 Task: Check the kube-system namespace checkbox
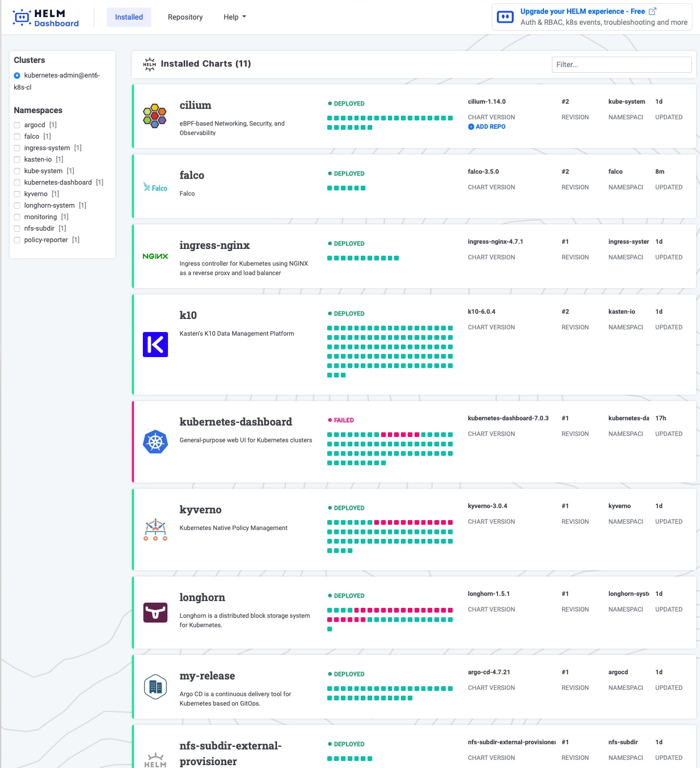coord(17,171)
